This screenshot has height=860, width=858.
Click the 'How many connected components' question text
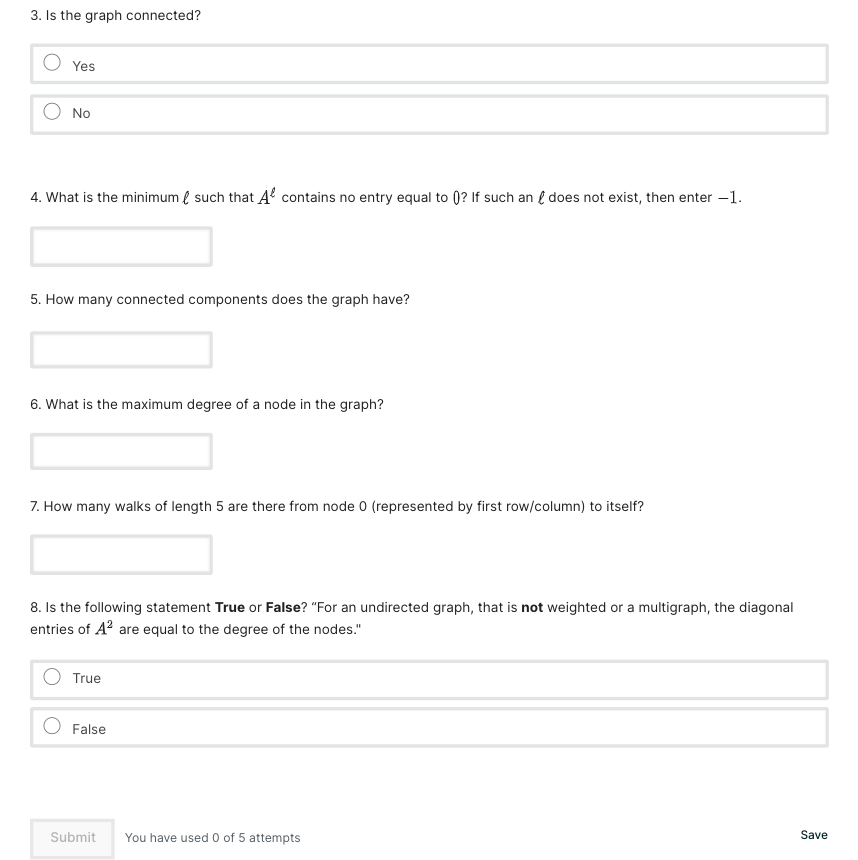[220, 299]
